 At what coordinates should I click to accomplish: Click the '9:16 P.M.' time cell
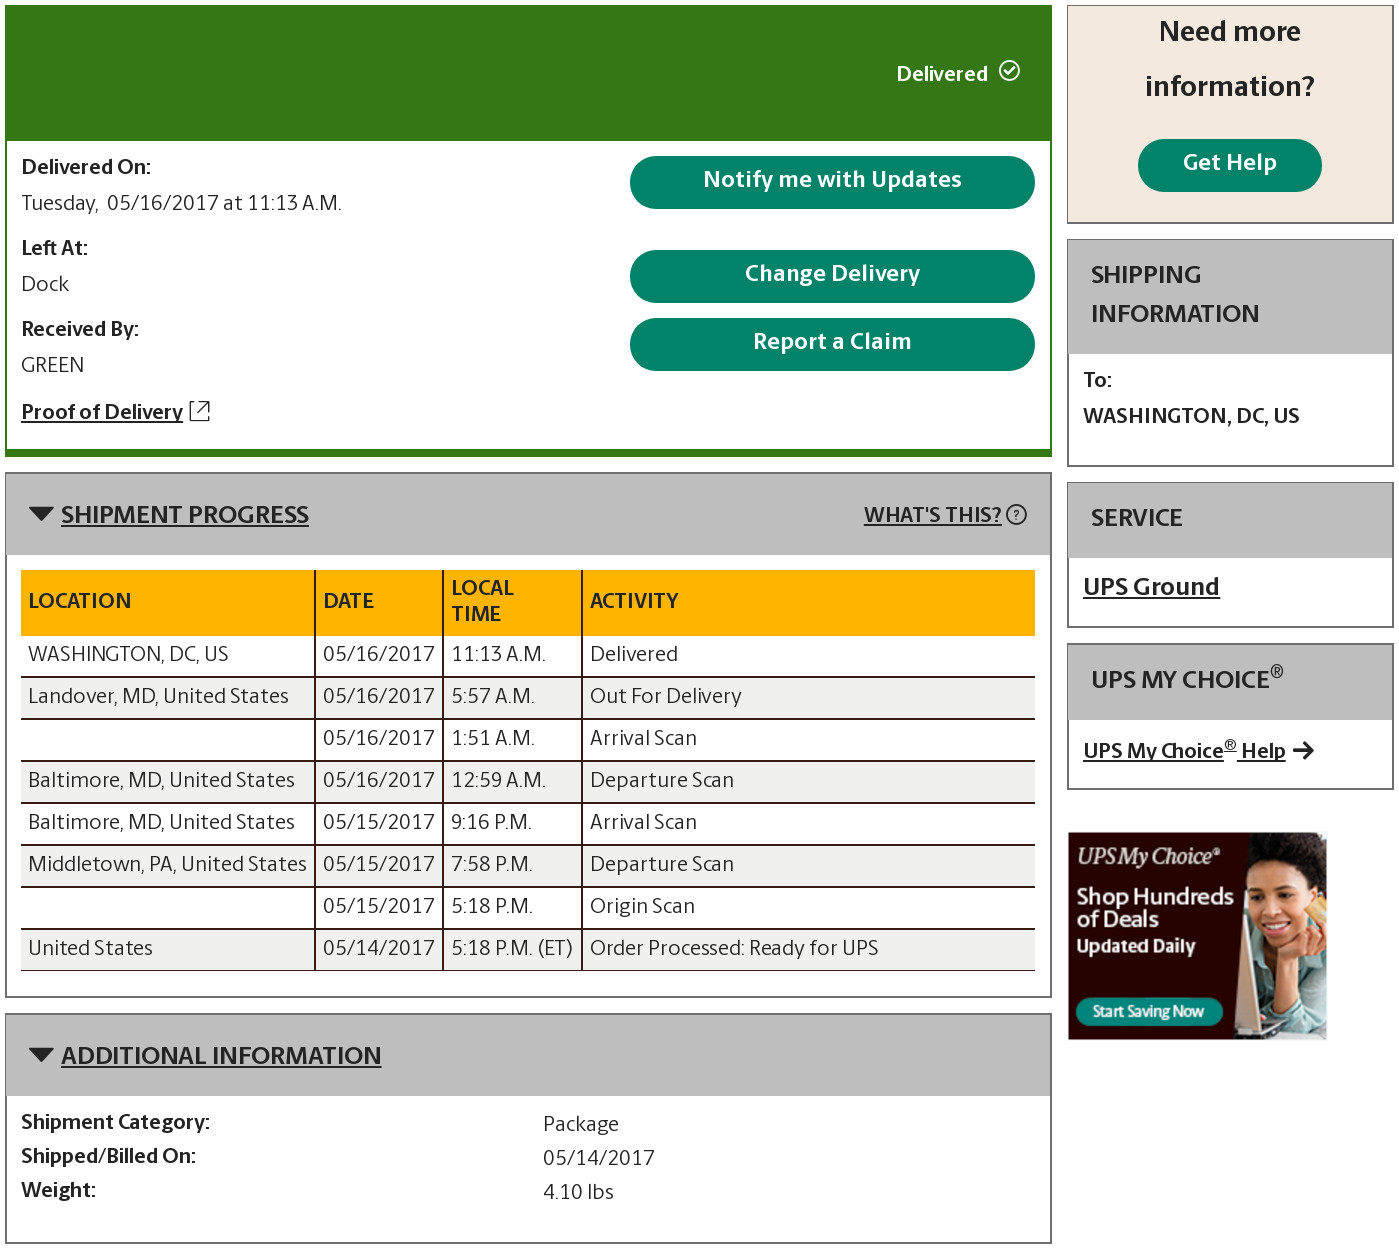pos(512,823)
